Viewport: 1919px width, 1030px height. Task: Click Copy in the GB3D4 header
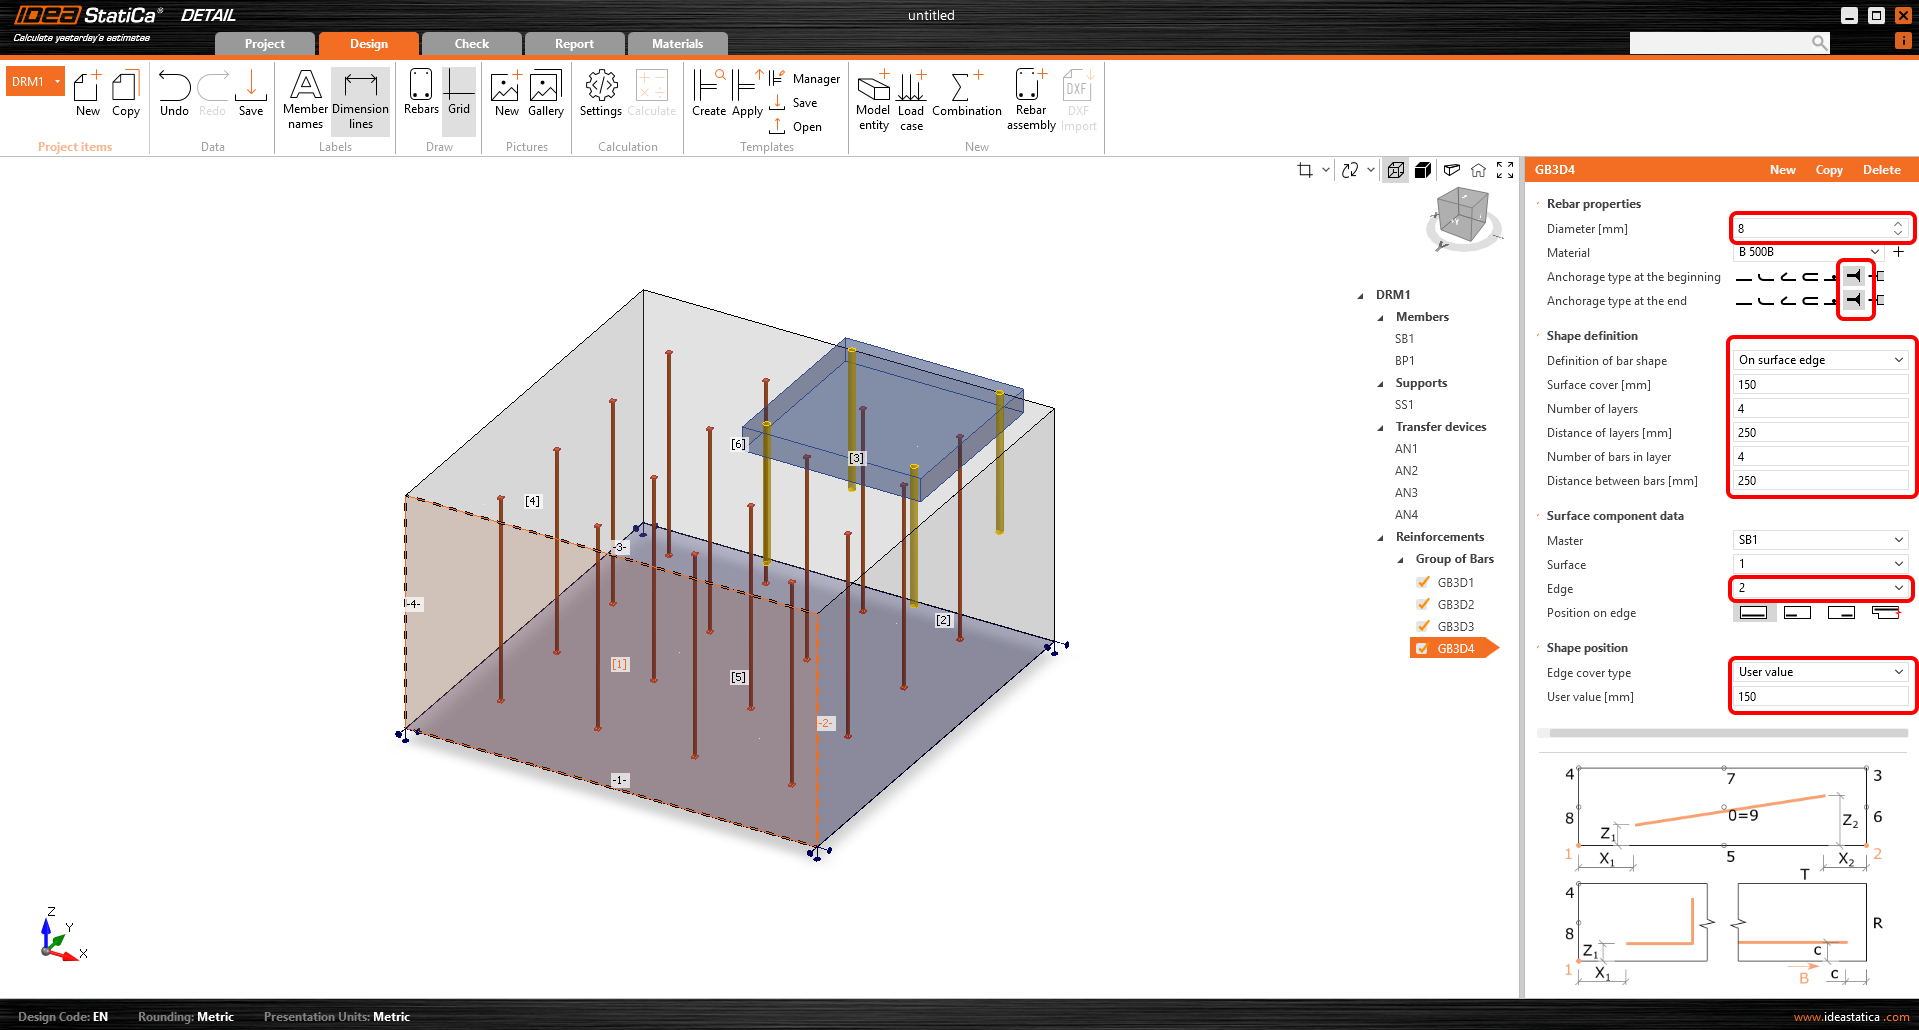click(1828, 170)
